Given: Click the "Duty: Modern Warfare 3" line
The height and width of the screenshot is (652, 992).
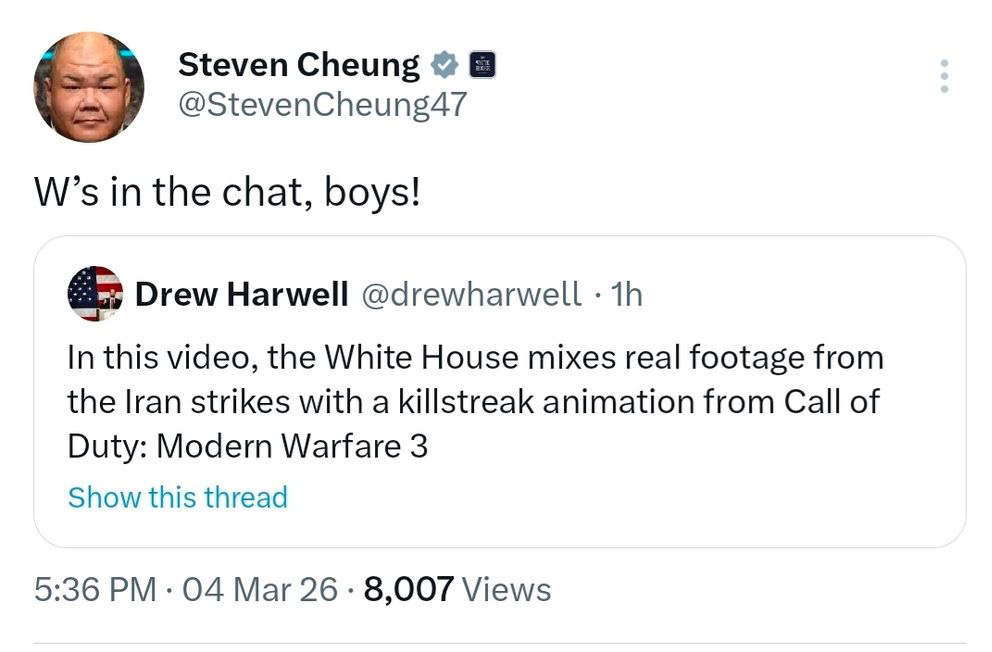Looking at the screenshot, I should 247,446.
